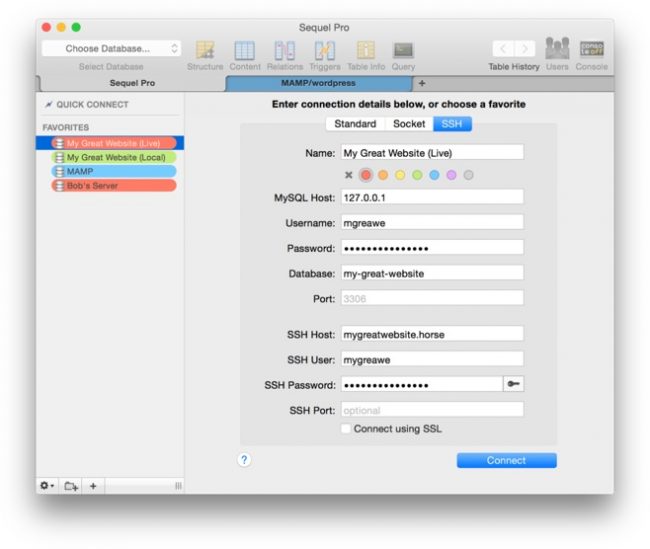The image size is (650, 549).
Task: Click the SSH Password field
Action: coord(422,385)
